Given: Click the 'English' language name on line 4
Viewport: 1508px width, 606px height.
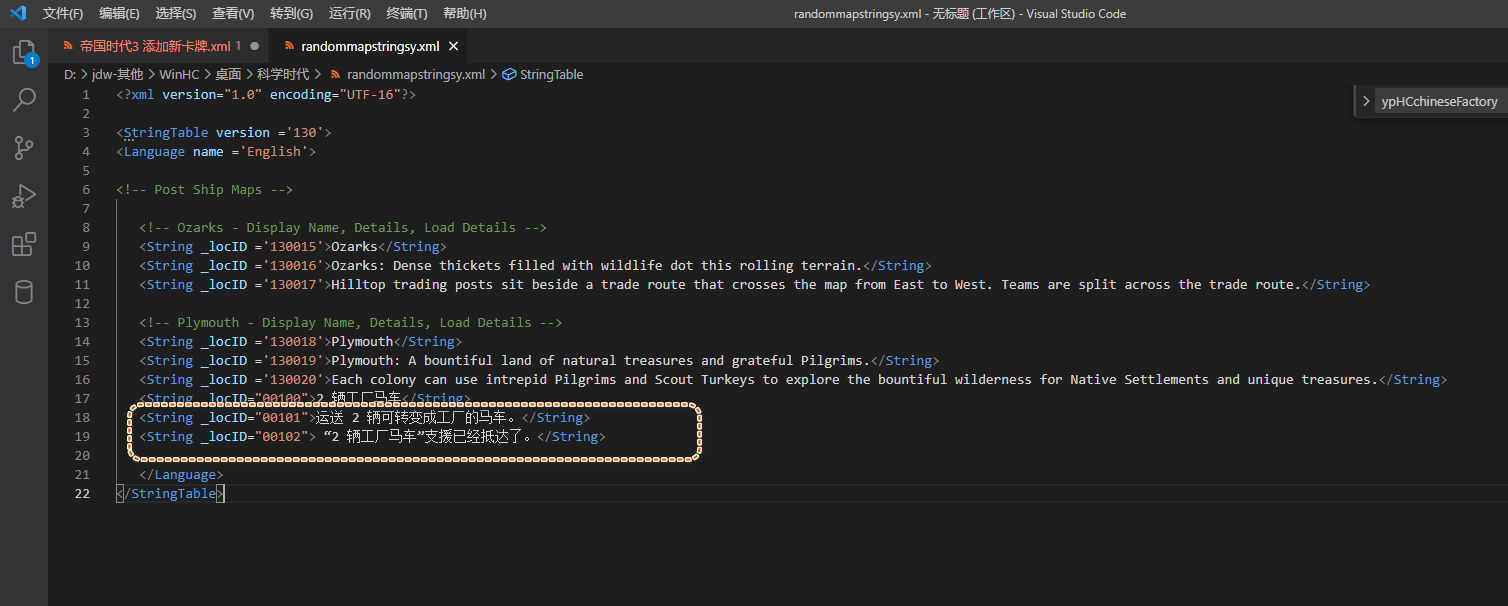Looking at the screenshot, I should (274, 151).
